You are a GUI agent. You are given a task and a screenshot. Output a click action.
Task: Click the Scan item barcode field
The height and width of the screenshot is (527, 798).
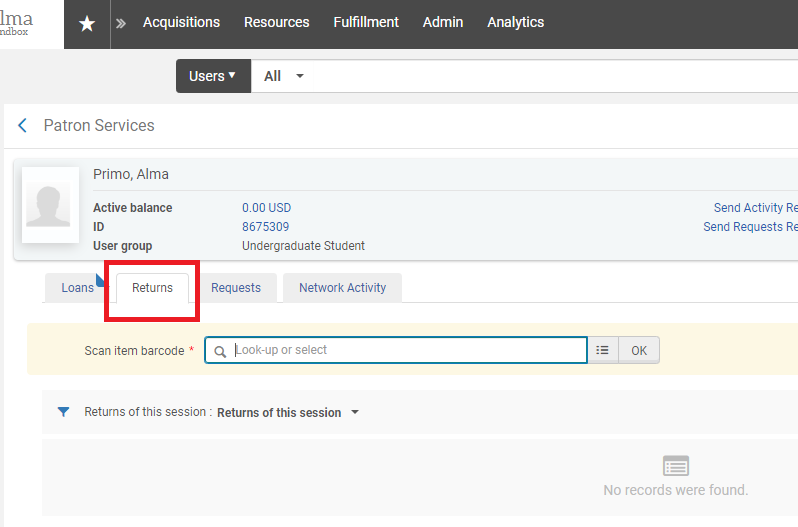pyautogui.click(x=405, y=350)
